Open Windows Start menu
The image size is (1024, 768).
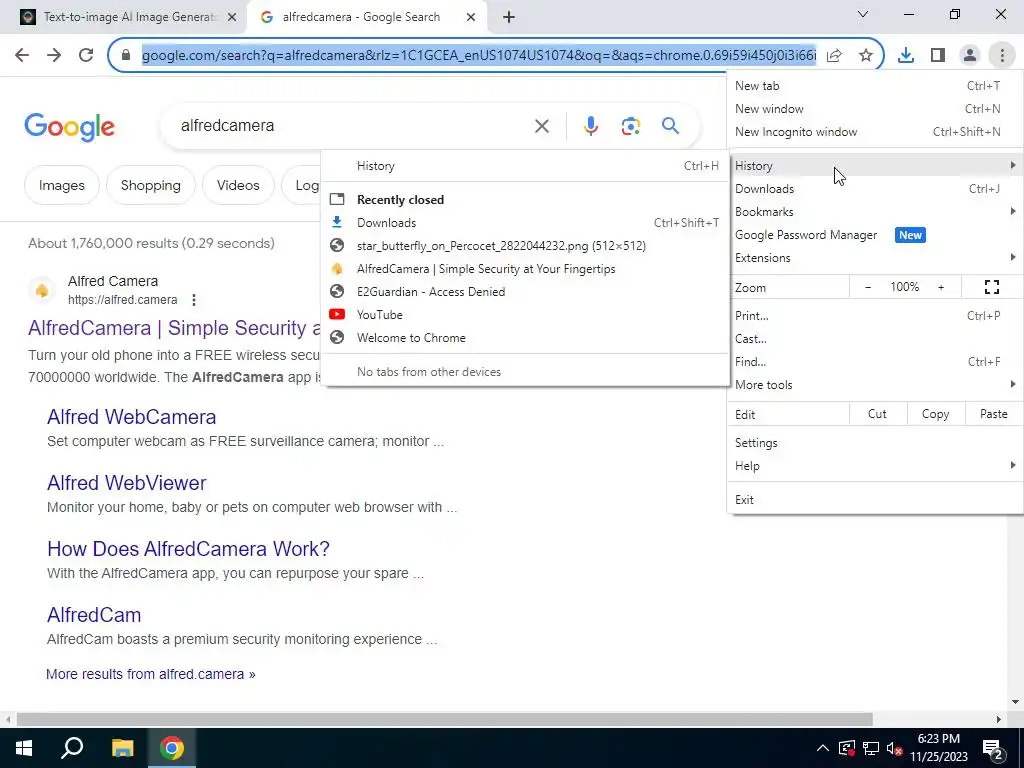[x=24, y=748]
